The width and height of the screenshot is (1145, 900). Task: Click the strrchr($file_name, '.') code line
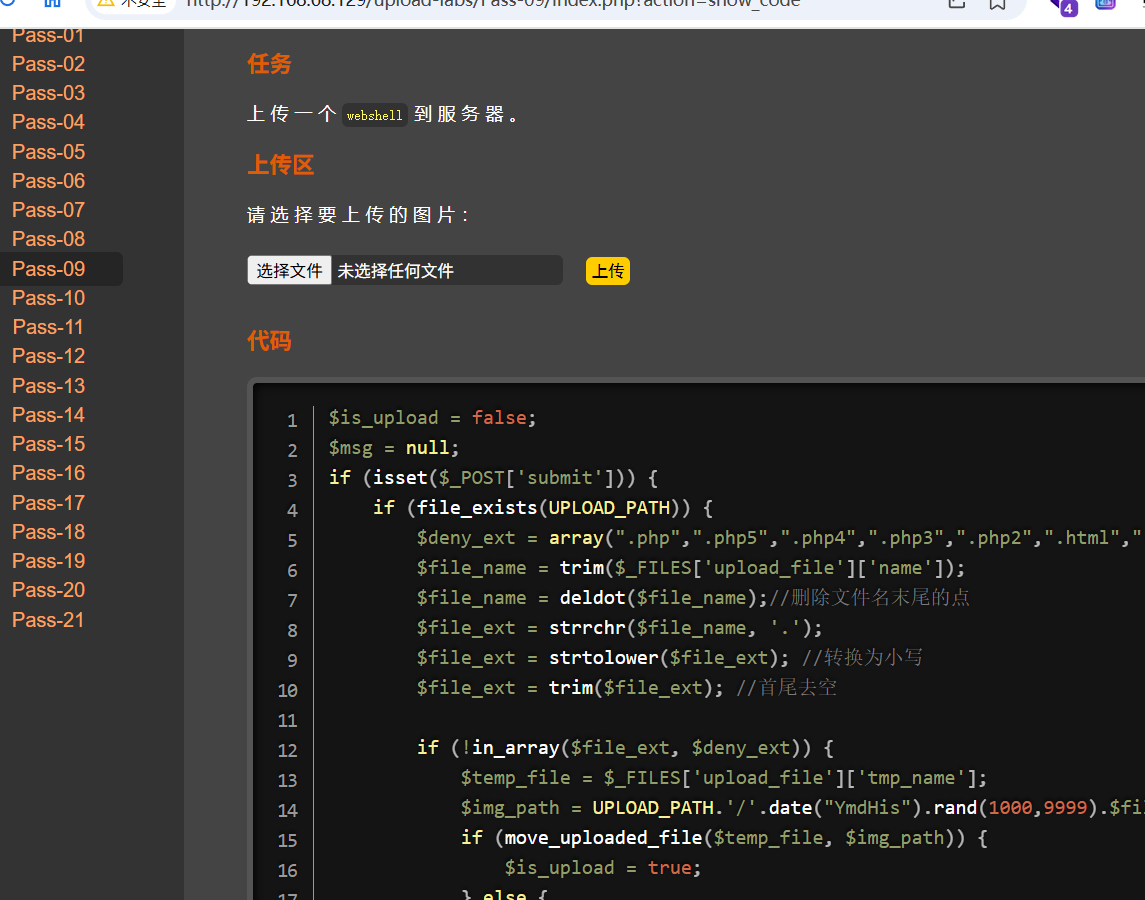(x=619, y=628)
